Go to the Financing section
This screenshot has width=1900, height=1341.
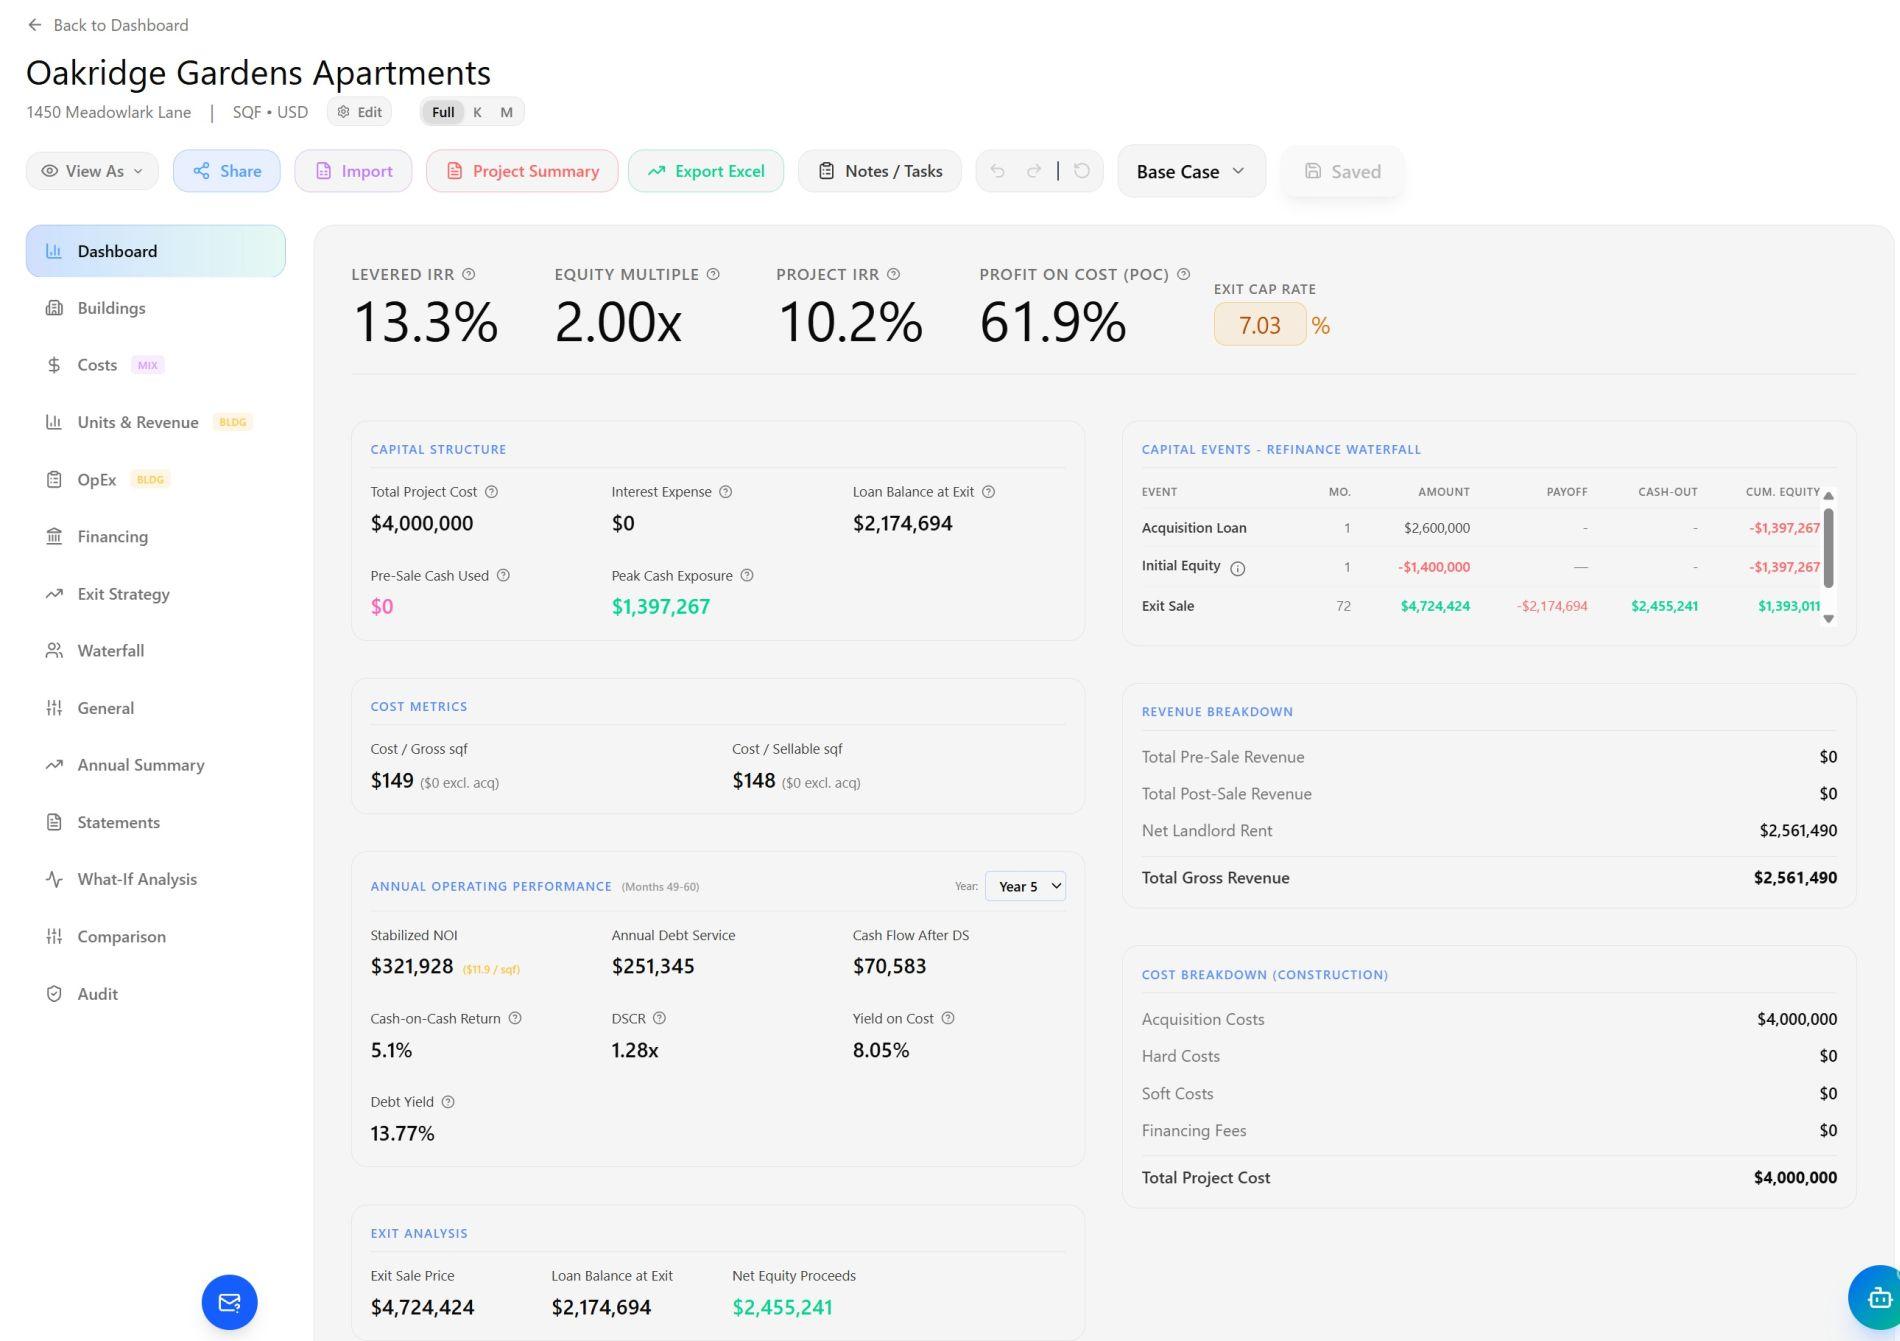pyautogui.click(x=156, y=537)
